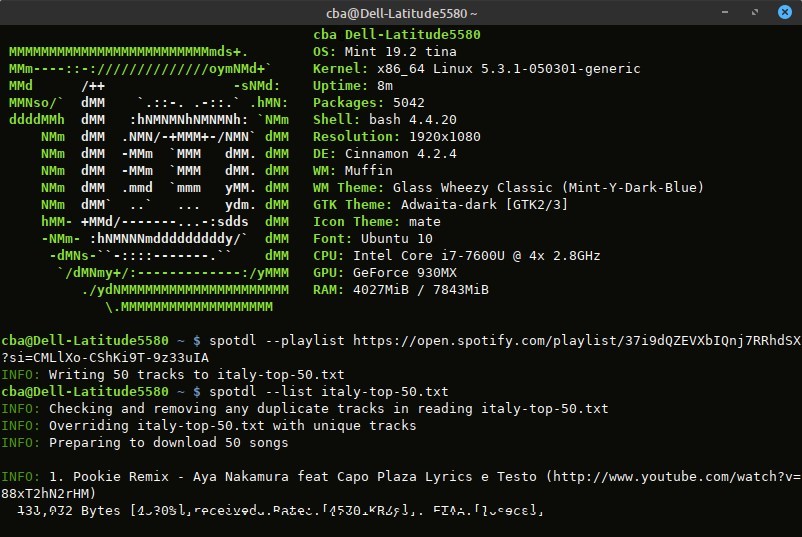Click the GTK Theme Adwaita-dark line
Image resolution: width=802 pixels, height=537 pixels.
[x=456, y=205]
